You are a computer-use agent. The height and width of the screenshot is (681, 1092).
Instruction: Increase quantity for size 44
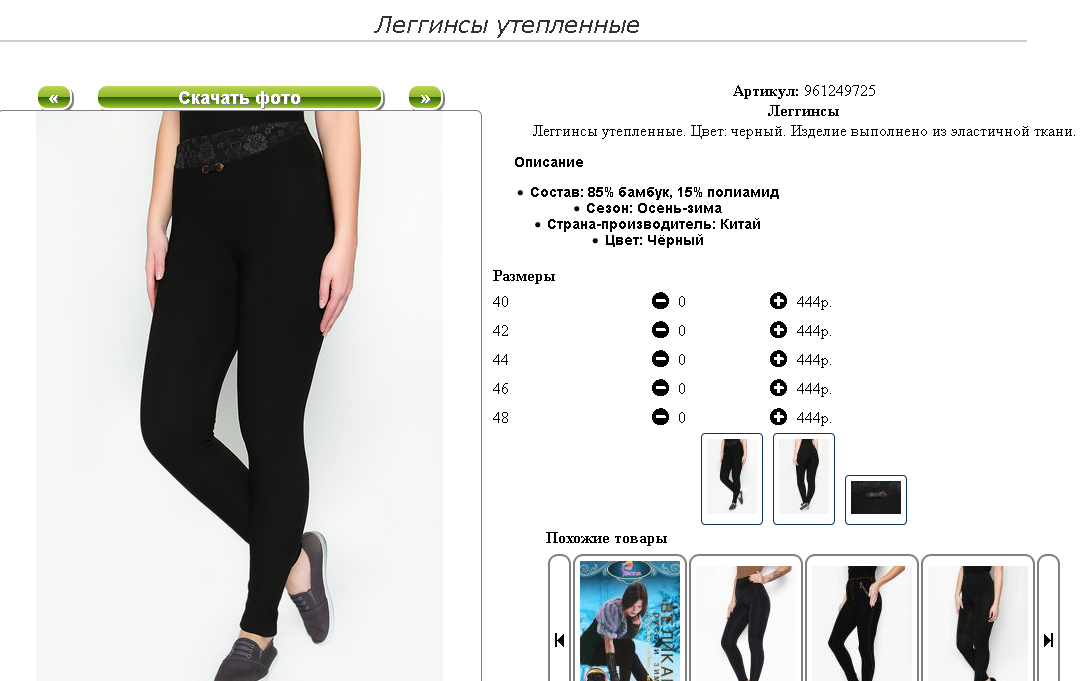(778, 359)
